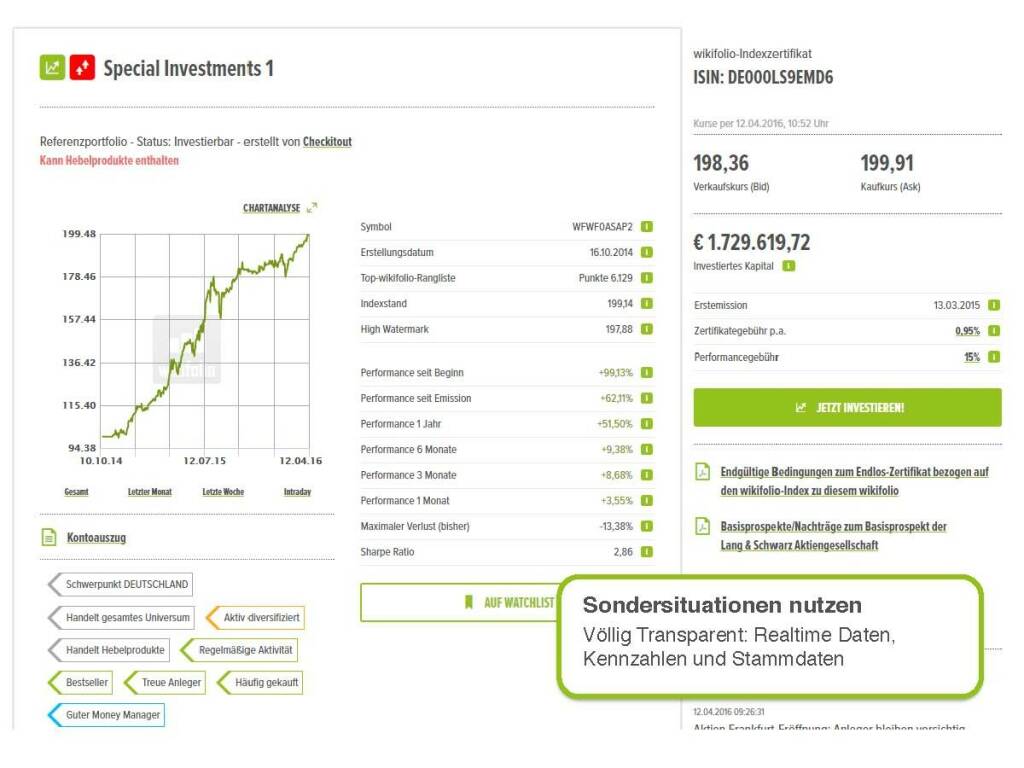Click the green chart icon beside the title

click(x=52, y=68)
